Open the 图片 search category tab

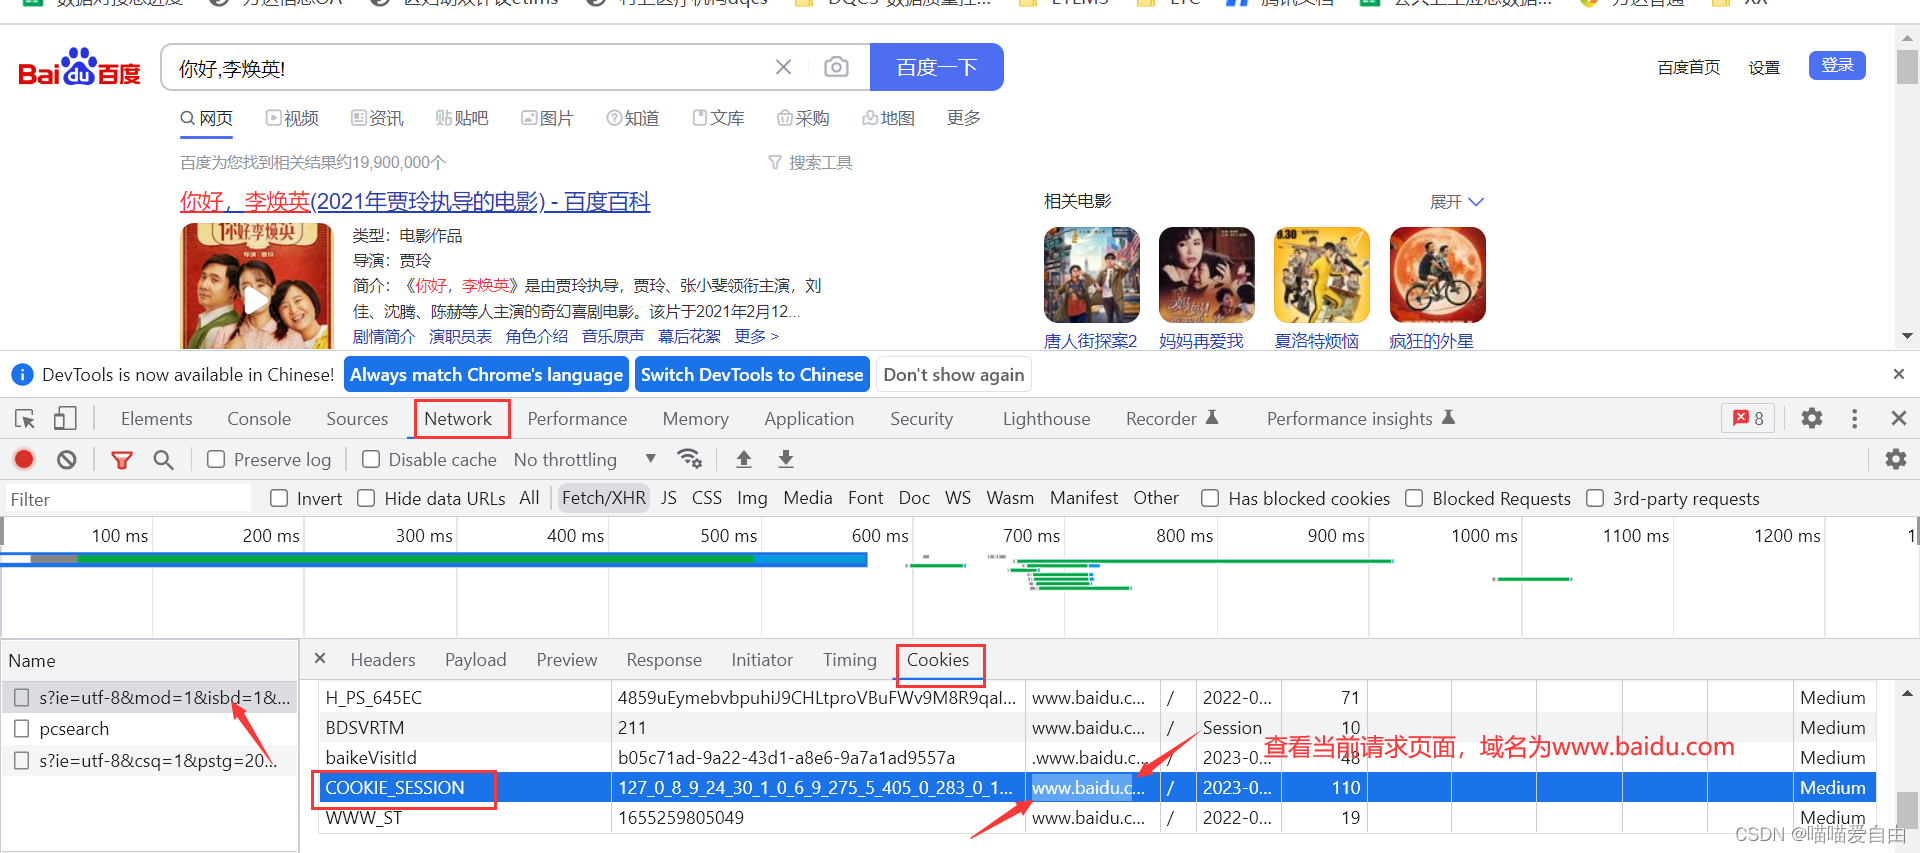(x=548, y=118)
